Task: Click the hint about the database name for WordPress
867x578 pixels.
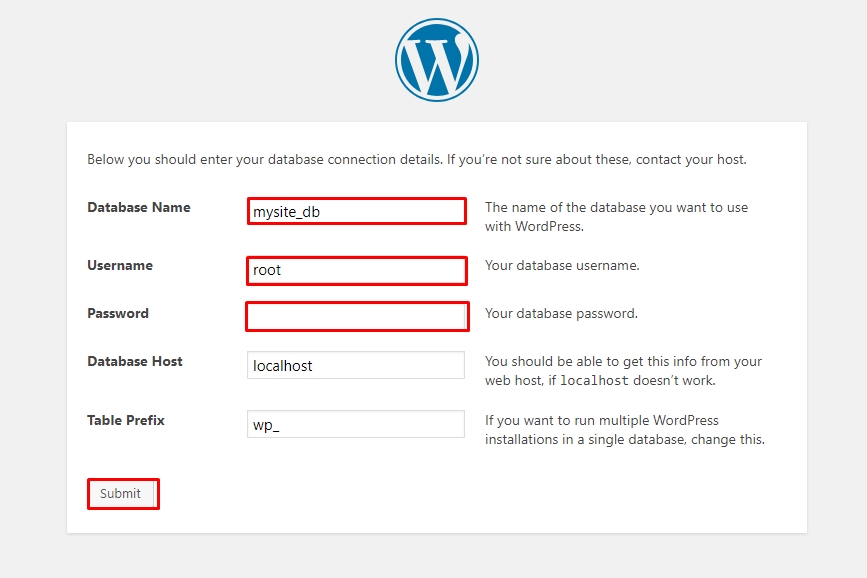Action: (x=617, y=217)
